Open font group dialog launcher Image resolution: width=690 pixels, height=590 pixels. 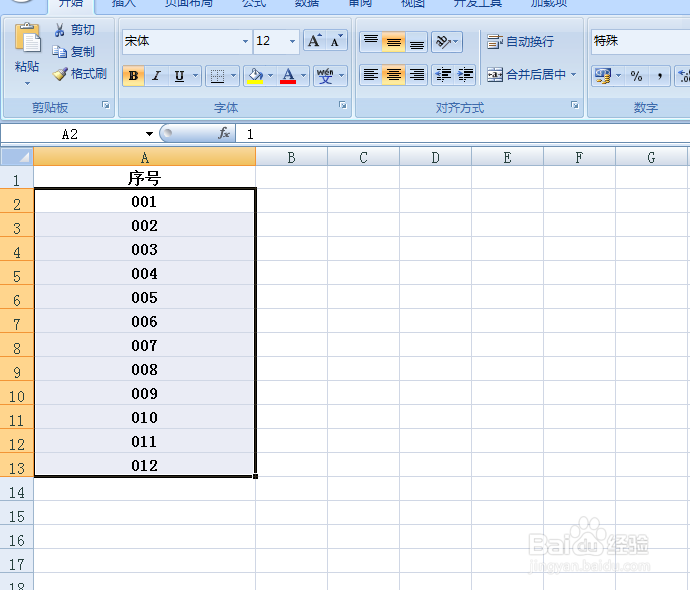click(342, 105)
